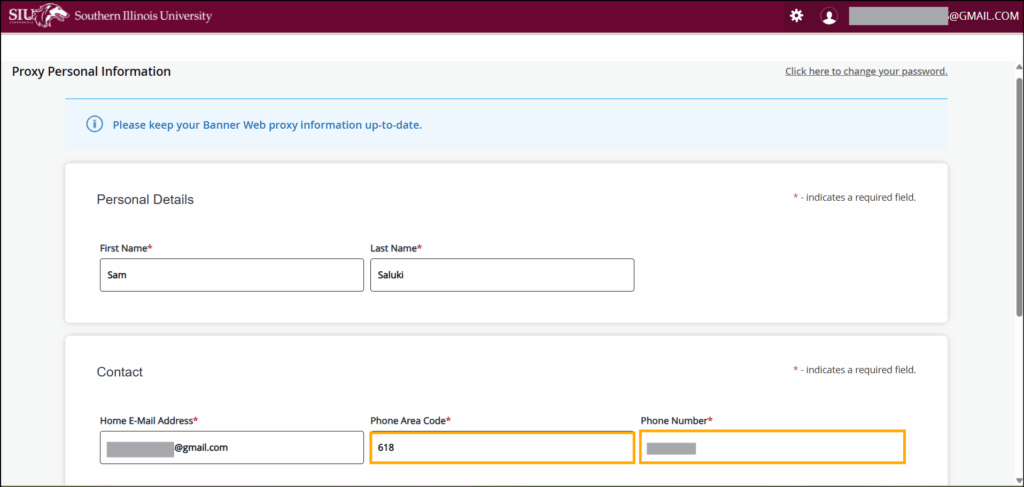Focus the First Name field containing Sam
The height and width of the screenshot is (487, 1024).
(x=231, y=275)
